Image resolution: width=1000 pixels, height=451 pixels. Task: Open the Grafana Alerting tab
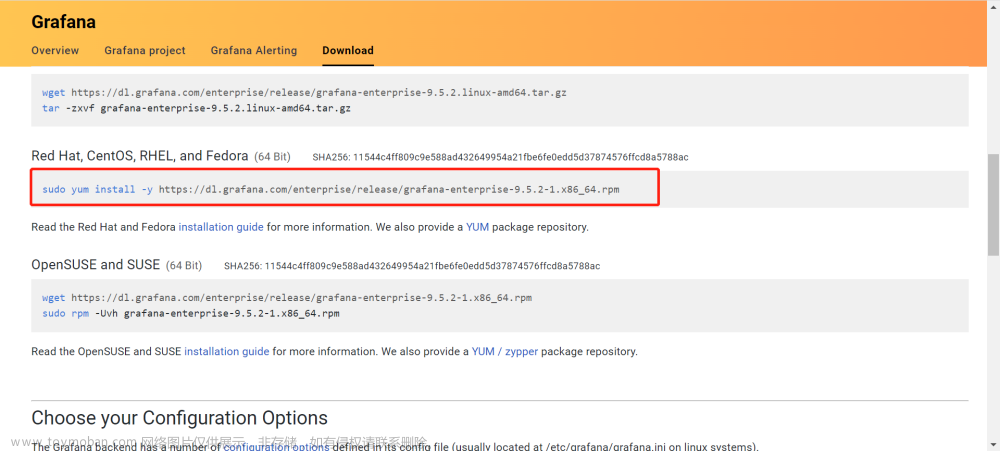254,50
